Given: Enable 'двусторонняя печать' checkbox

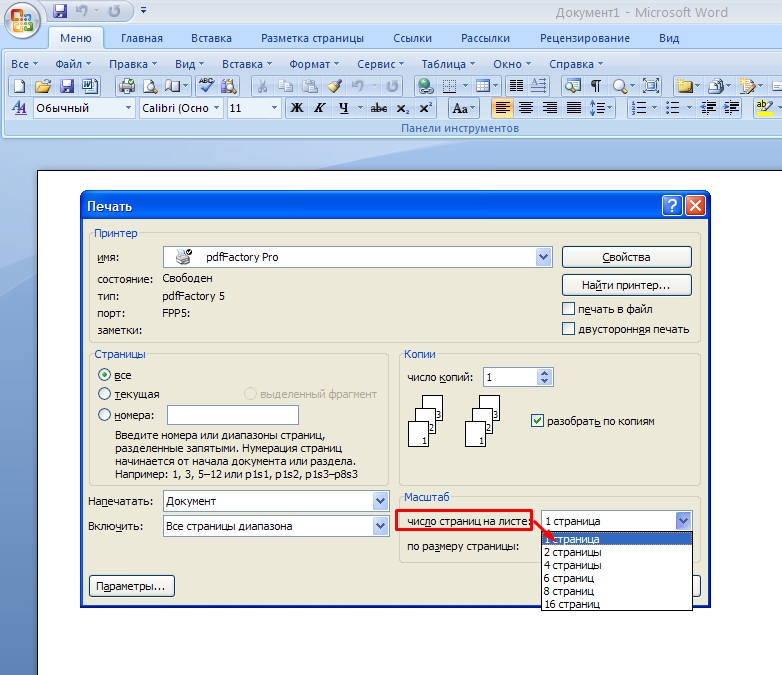Looking at the screenshot, I should pos(568,329).
